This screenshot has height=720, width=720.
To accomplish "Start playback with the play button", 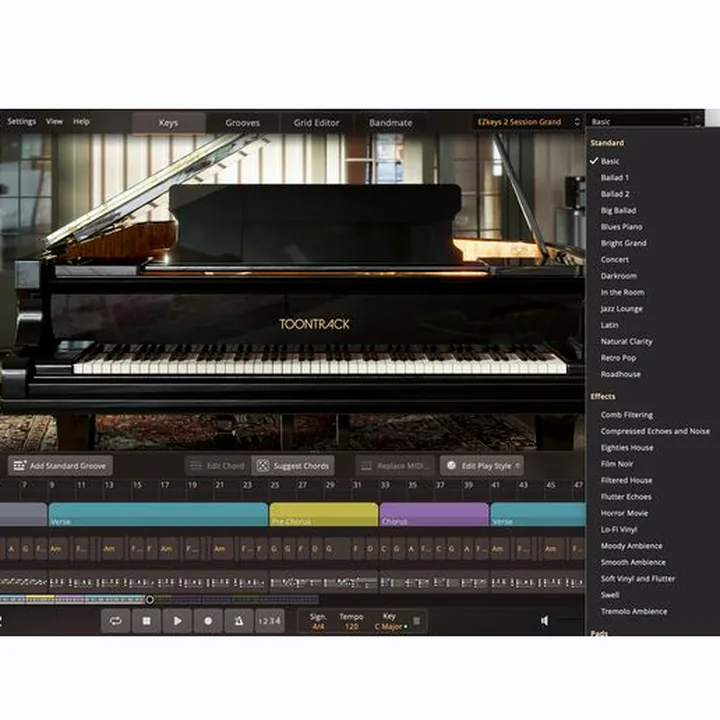I will click(x=177, y=621).
